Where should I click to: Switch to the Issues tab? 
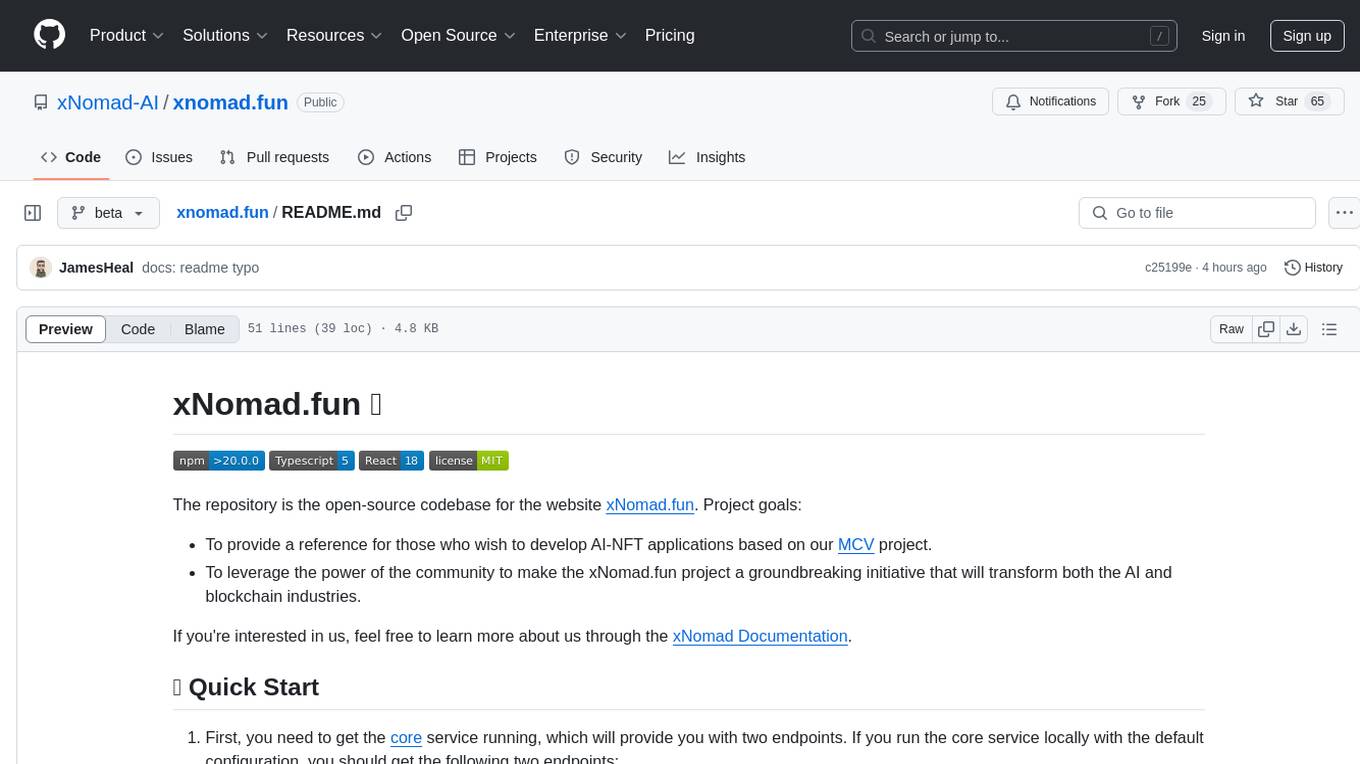point(159,157)
